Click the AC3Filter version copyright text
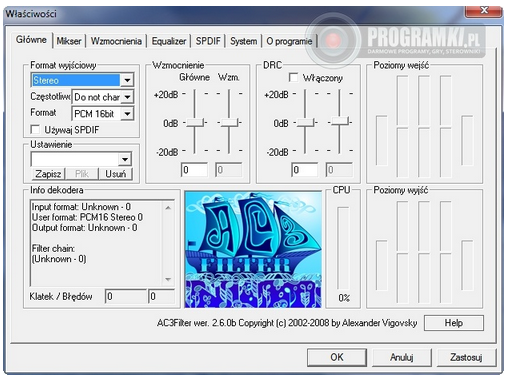 coord(287,323)
